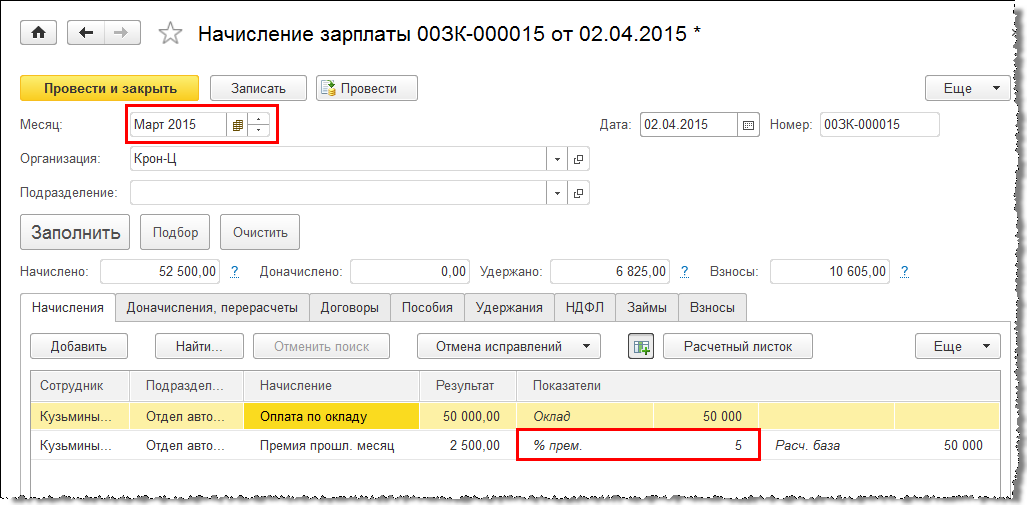Expand the Подразделение dropdown list
This screenshot has width=1027, height=505.
[557, 192]
